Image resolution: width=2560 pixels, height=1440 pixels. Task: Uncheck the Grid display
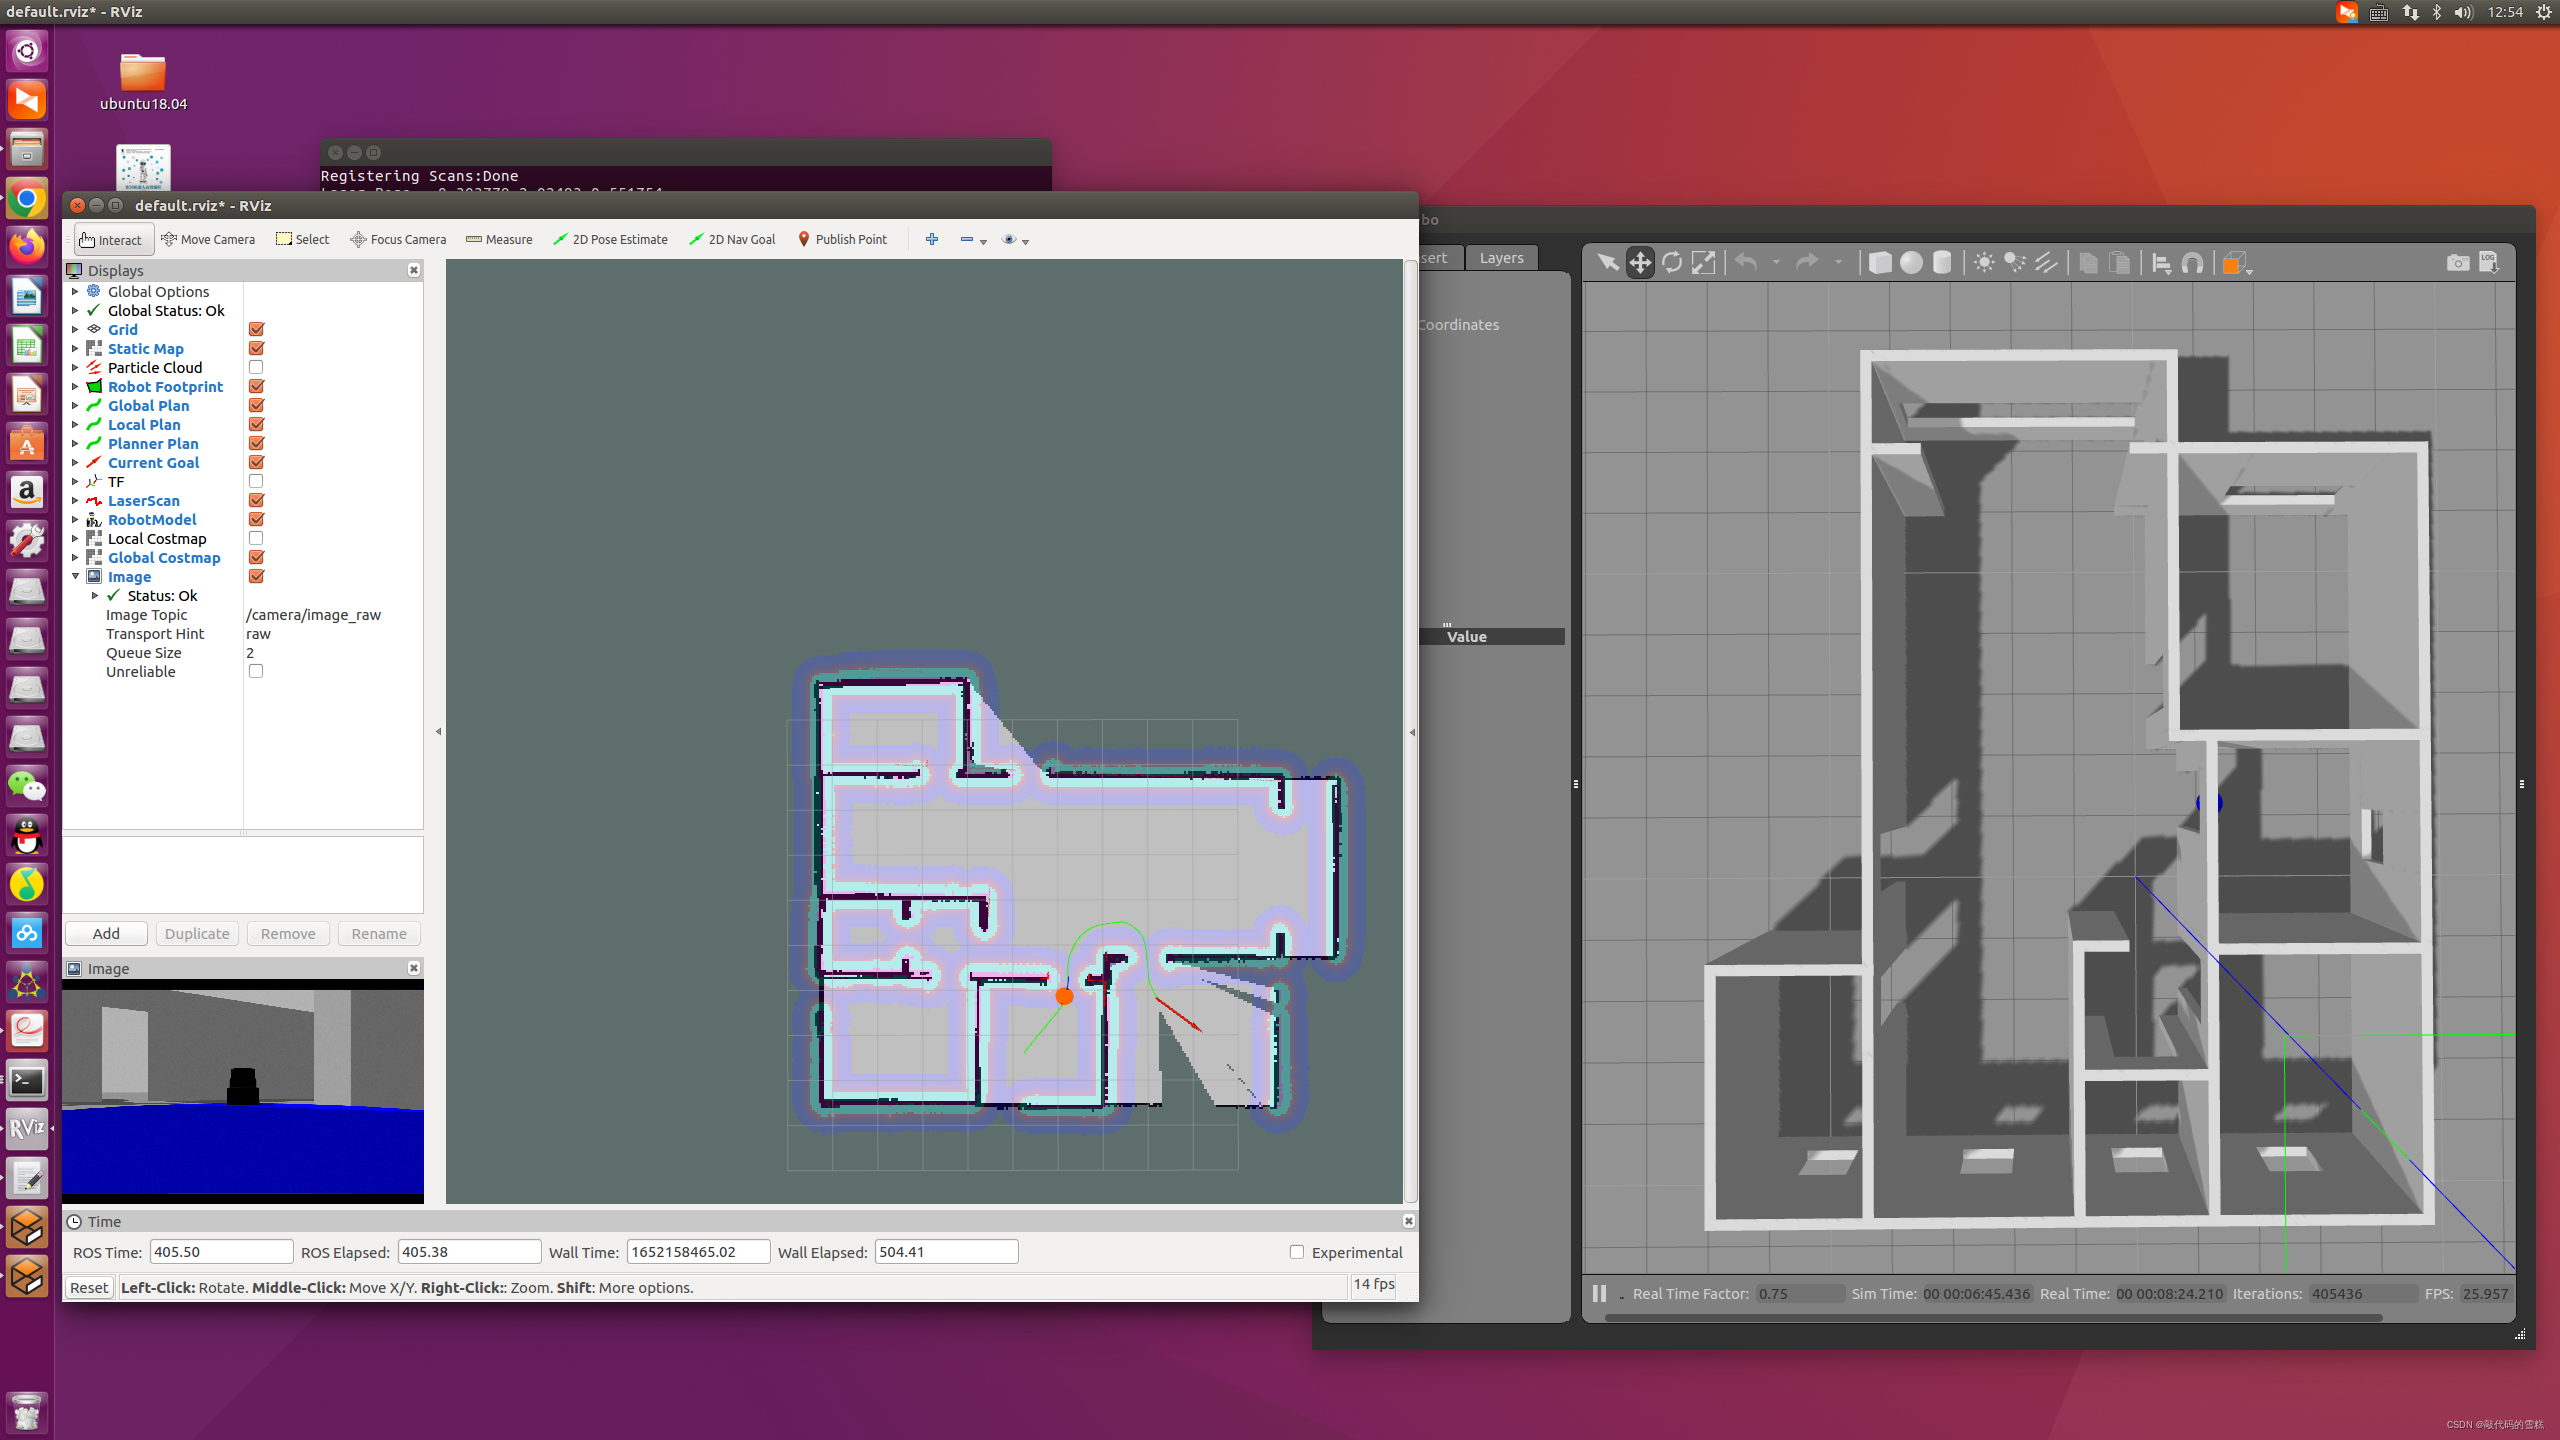point(256,329)
